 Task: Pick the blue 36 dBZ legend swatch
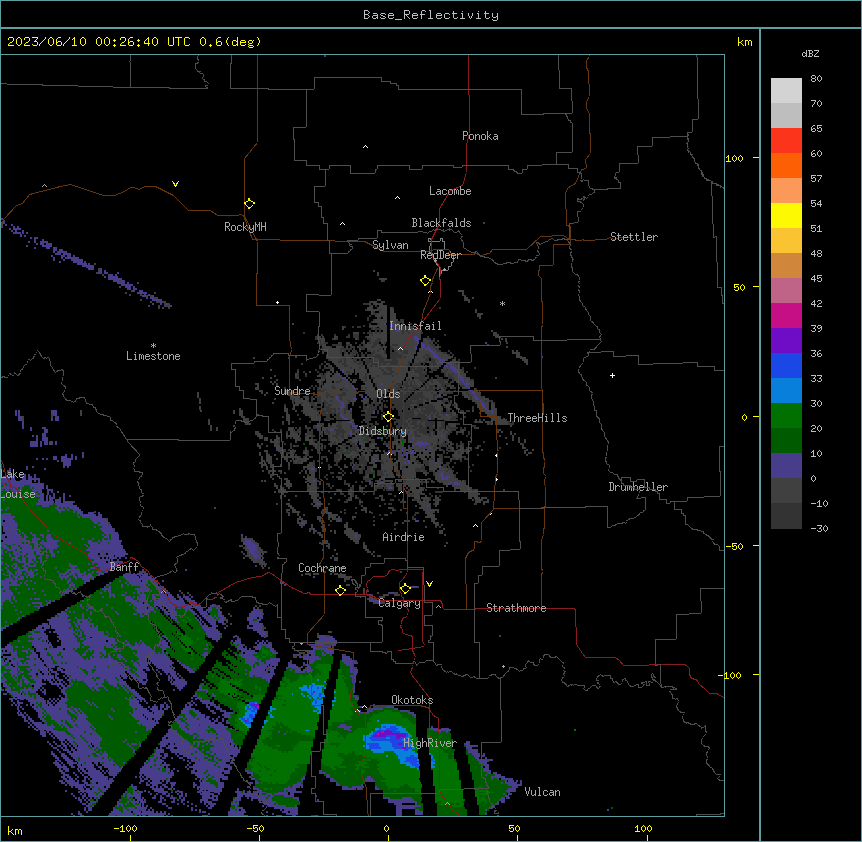pos(786,365)
